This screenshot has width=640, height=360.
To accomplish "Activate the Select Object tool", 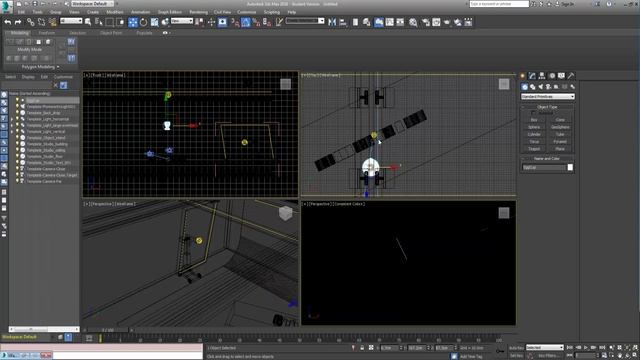I will coord(88,22).
